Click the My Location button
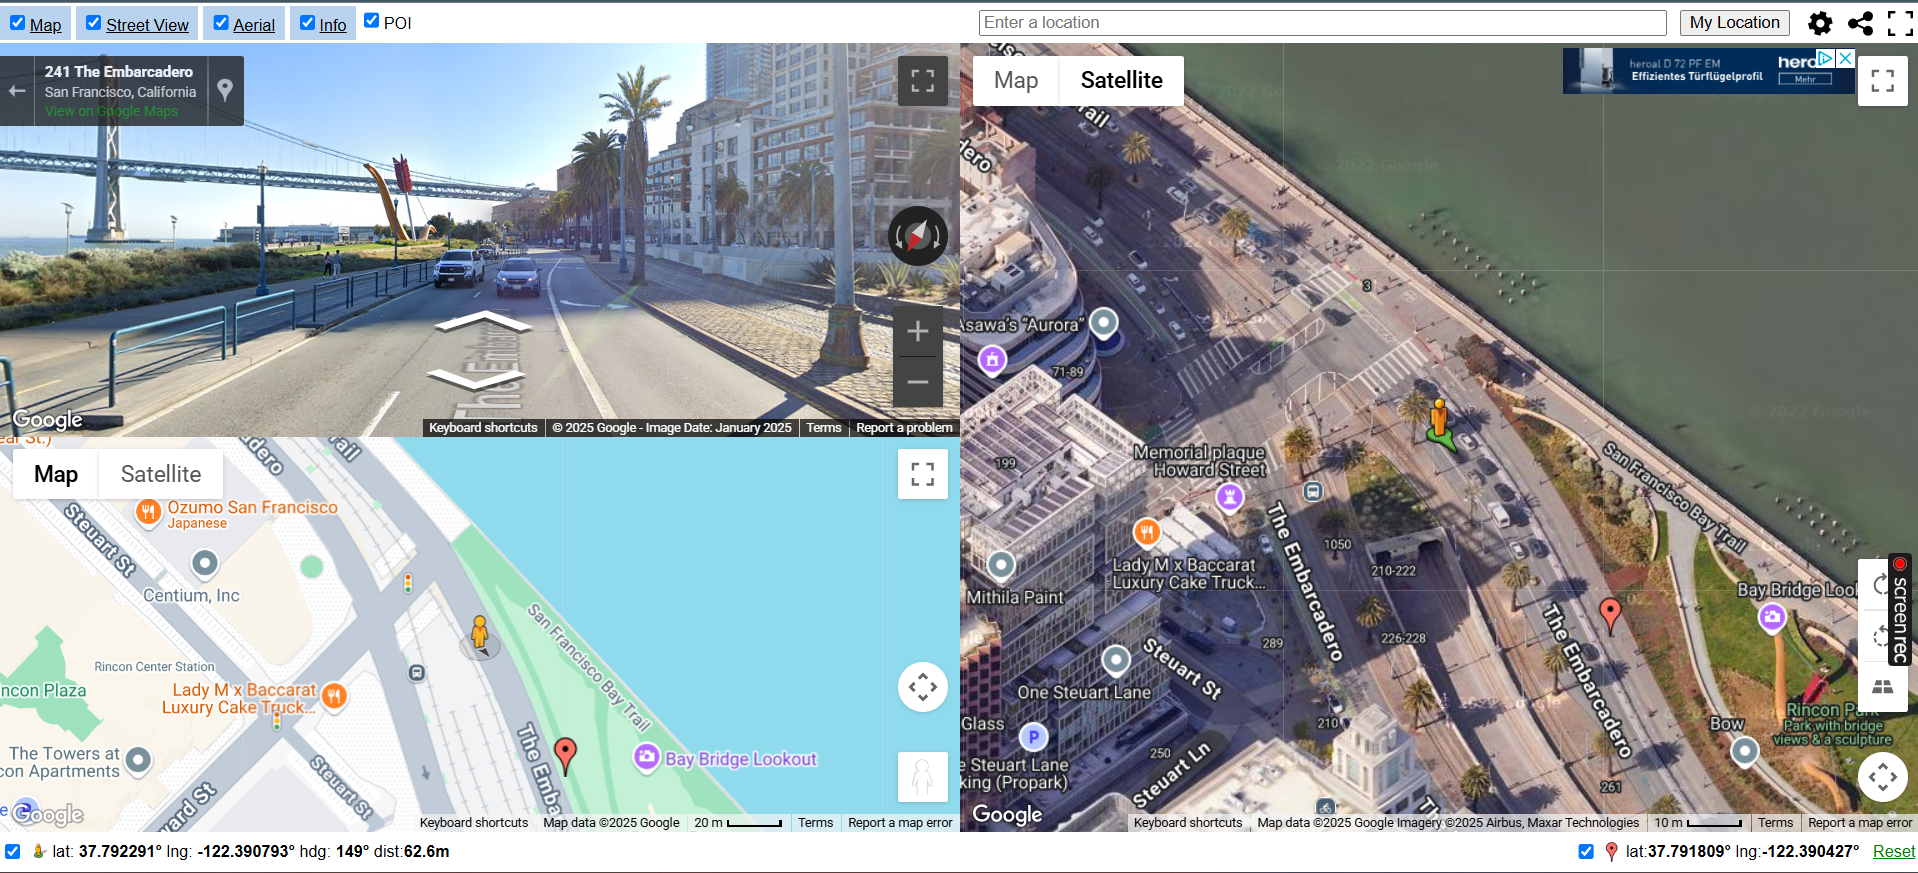 click(1735, 23)
